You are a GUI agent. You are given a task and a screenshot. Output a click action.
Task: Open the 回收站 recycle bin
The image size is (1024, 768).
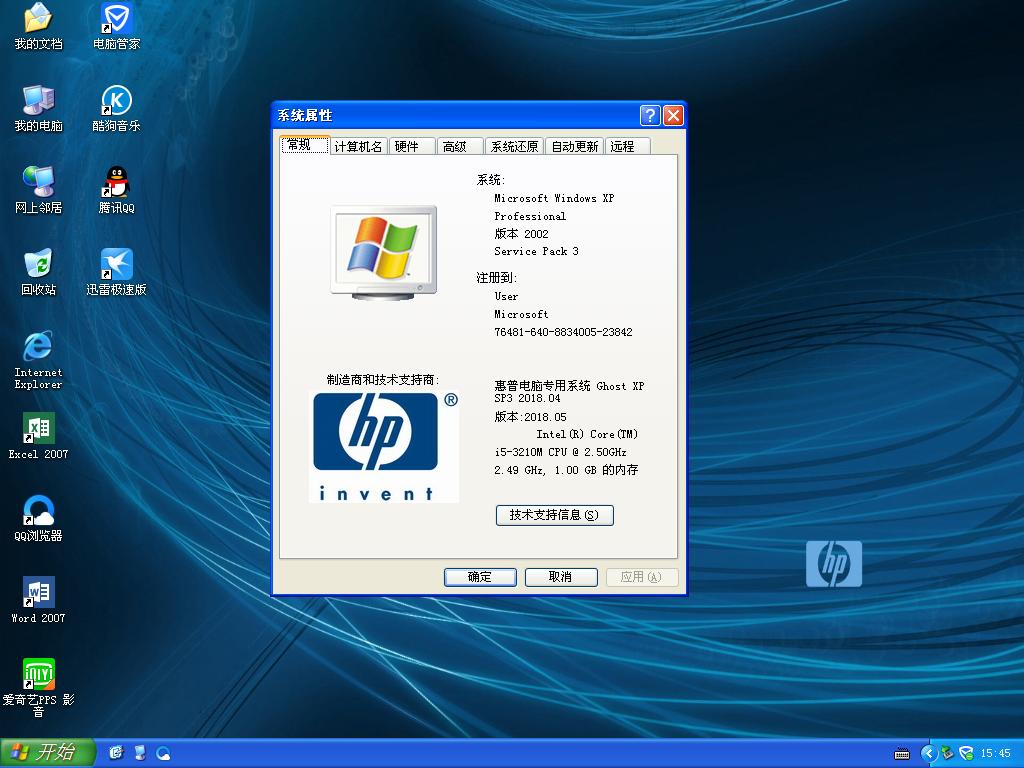click(x=37, y=265)
